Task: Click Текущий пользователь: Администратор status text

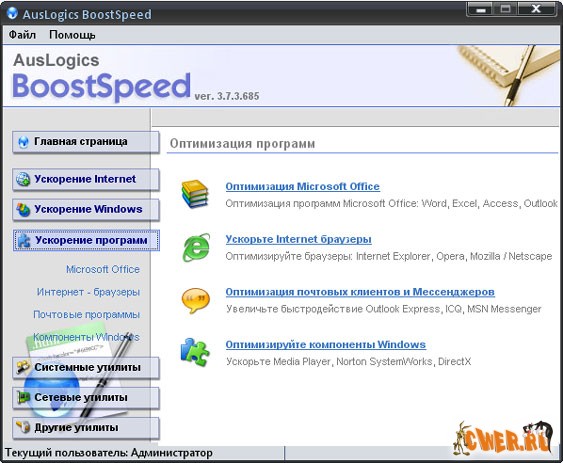Action: 108,453
